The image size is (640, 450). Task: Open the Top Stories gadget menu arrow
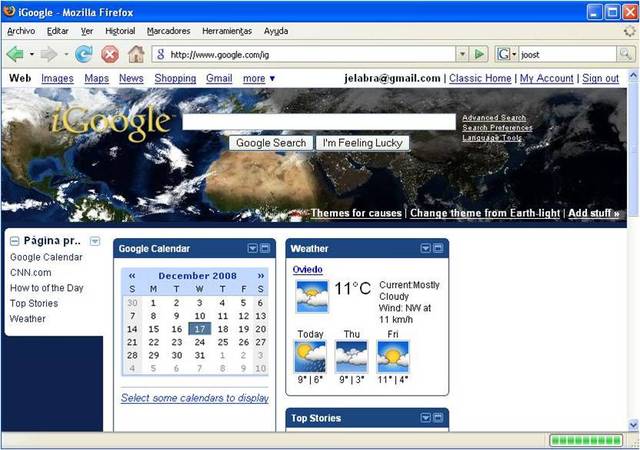[425, 418]
